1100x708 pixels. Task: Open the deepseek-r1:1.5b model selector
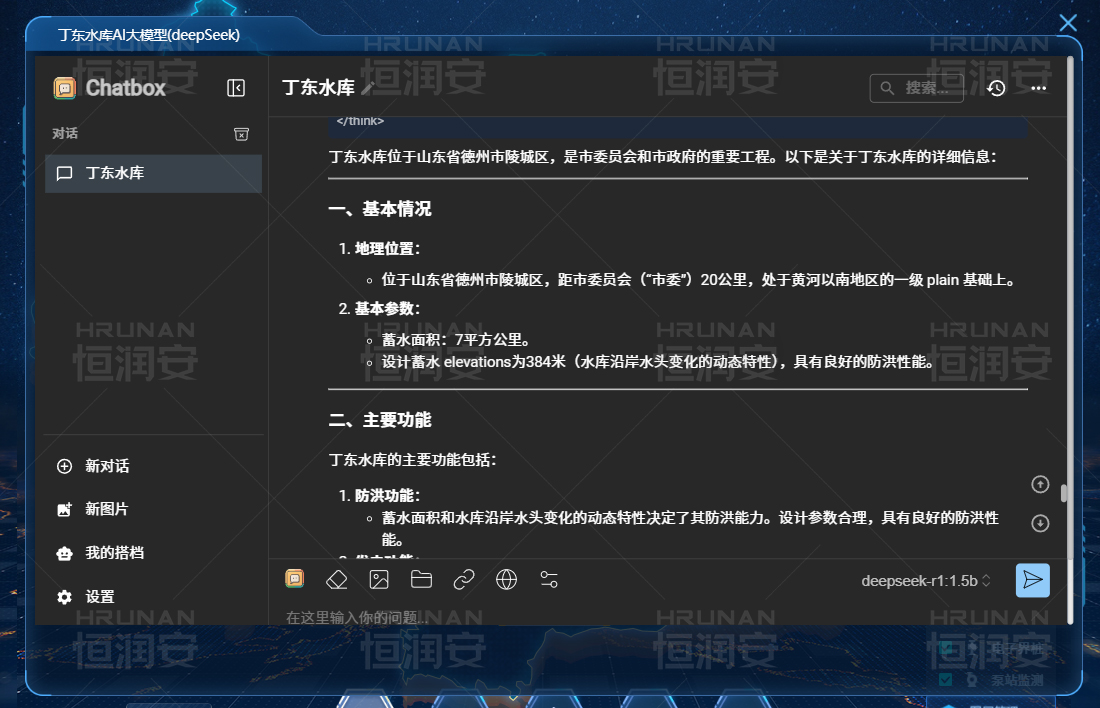coord(926,581)
